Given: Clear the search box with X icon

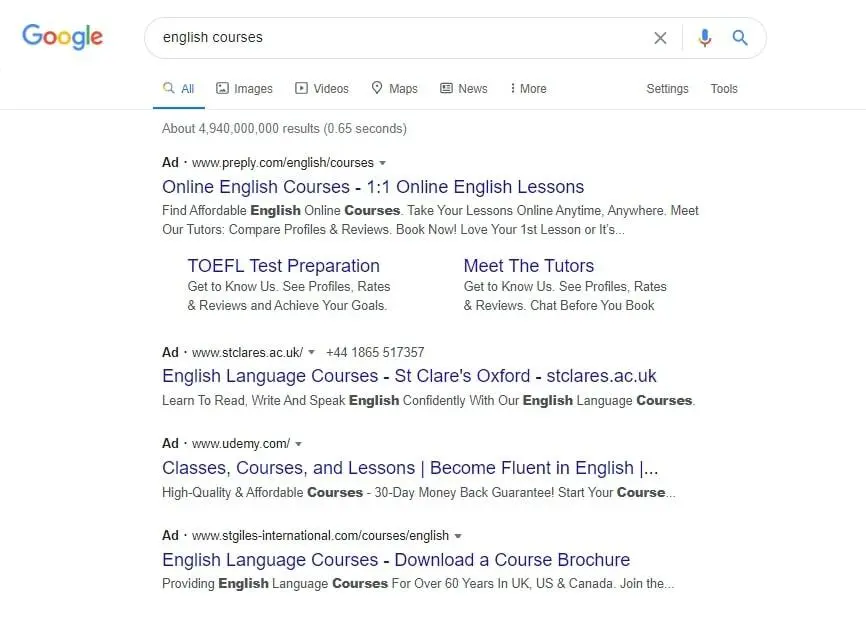Looking at the screenshot, I should click(660, 38).
